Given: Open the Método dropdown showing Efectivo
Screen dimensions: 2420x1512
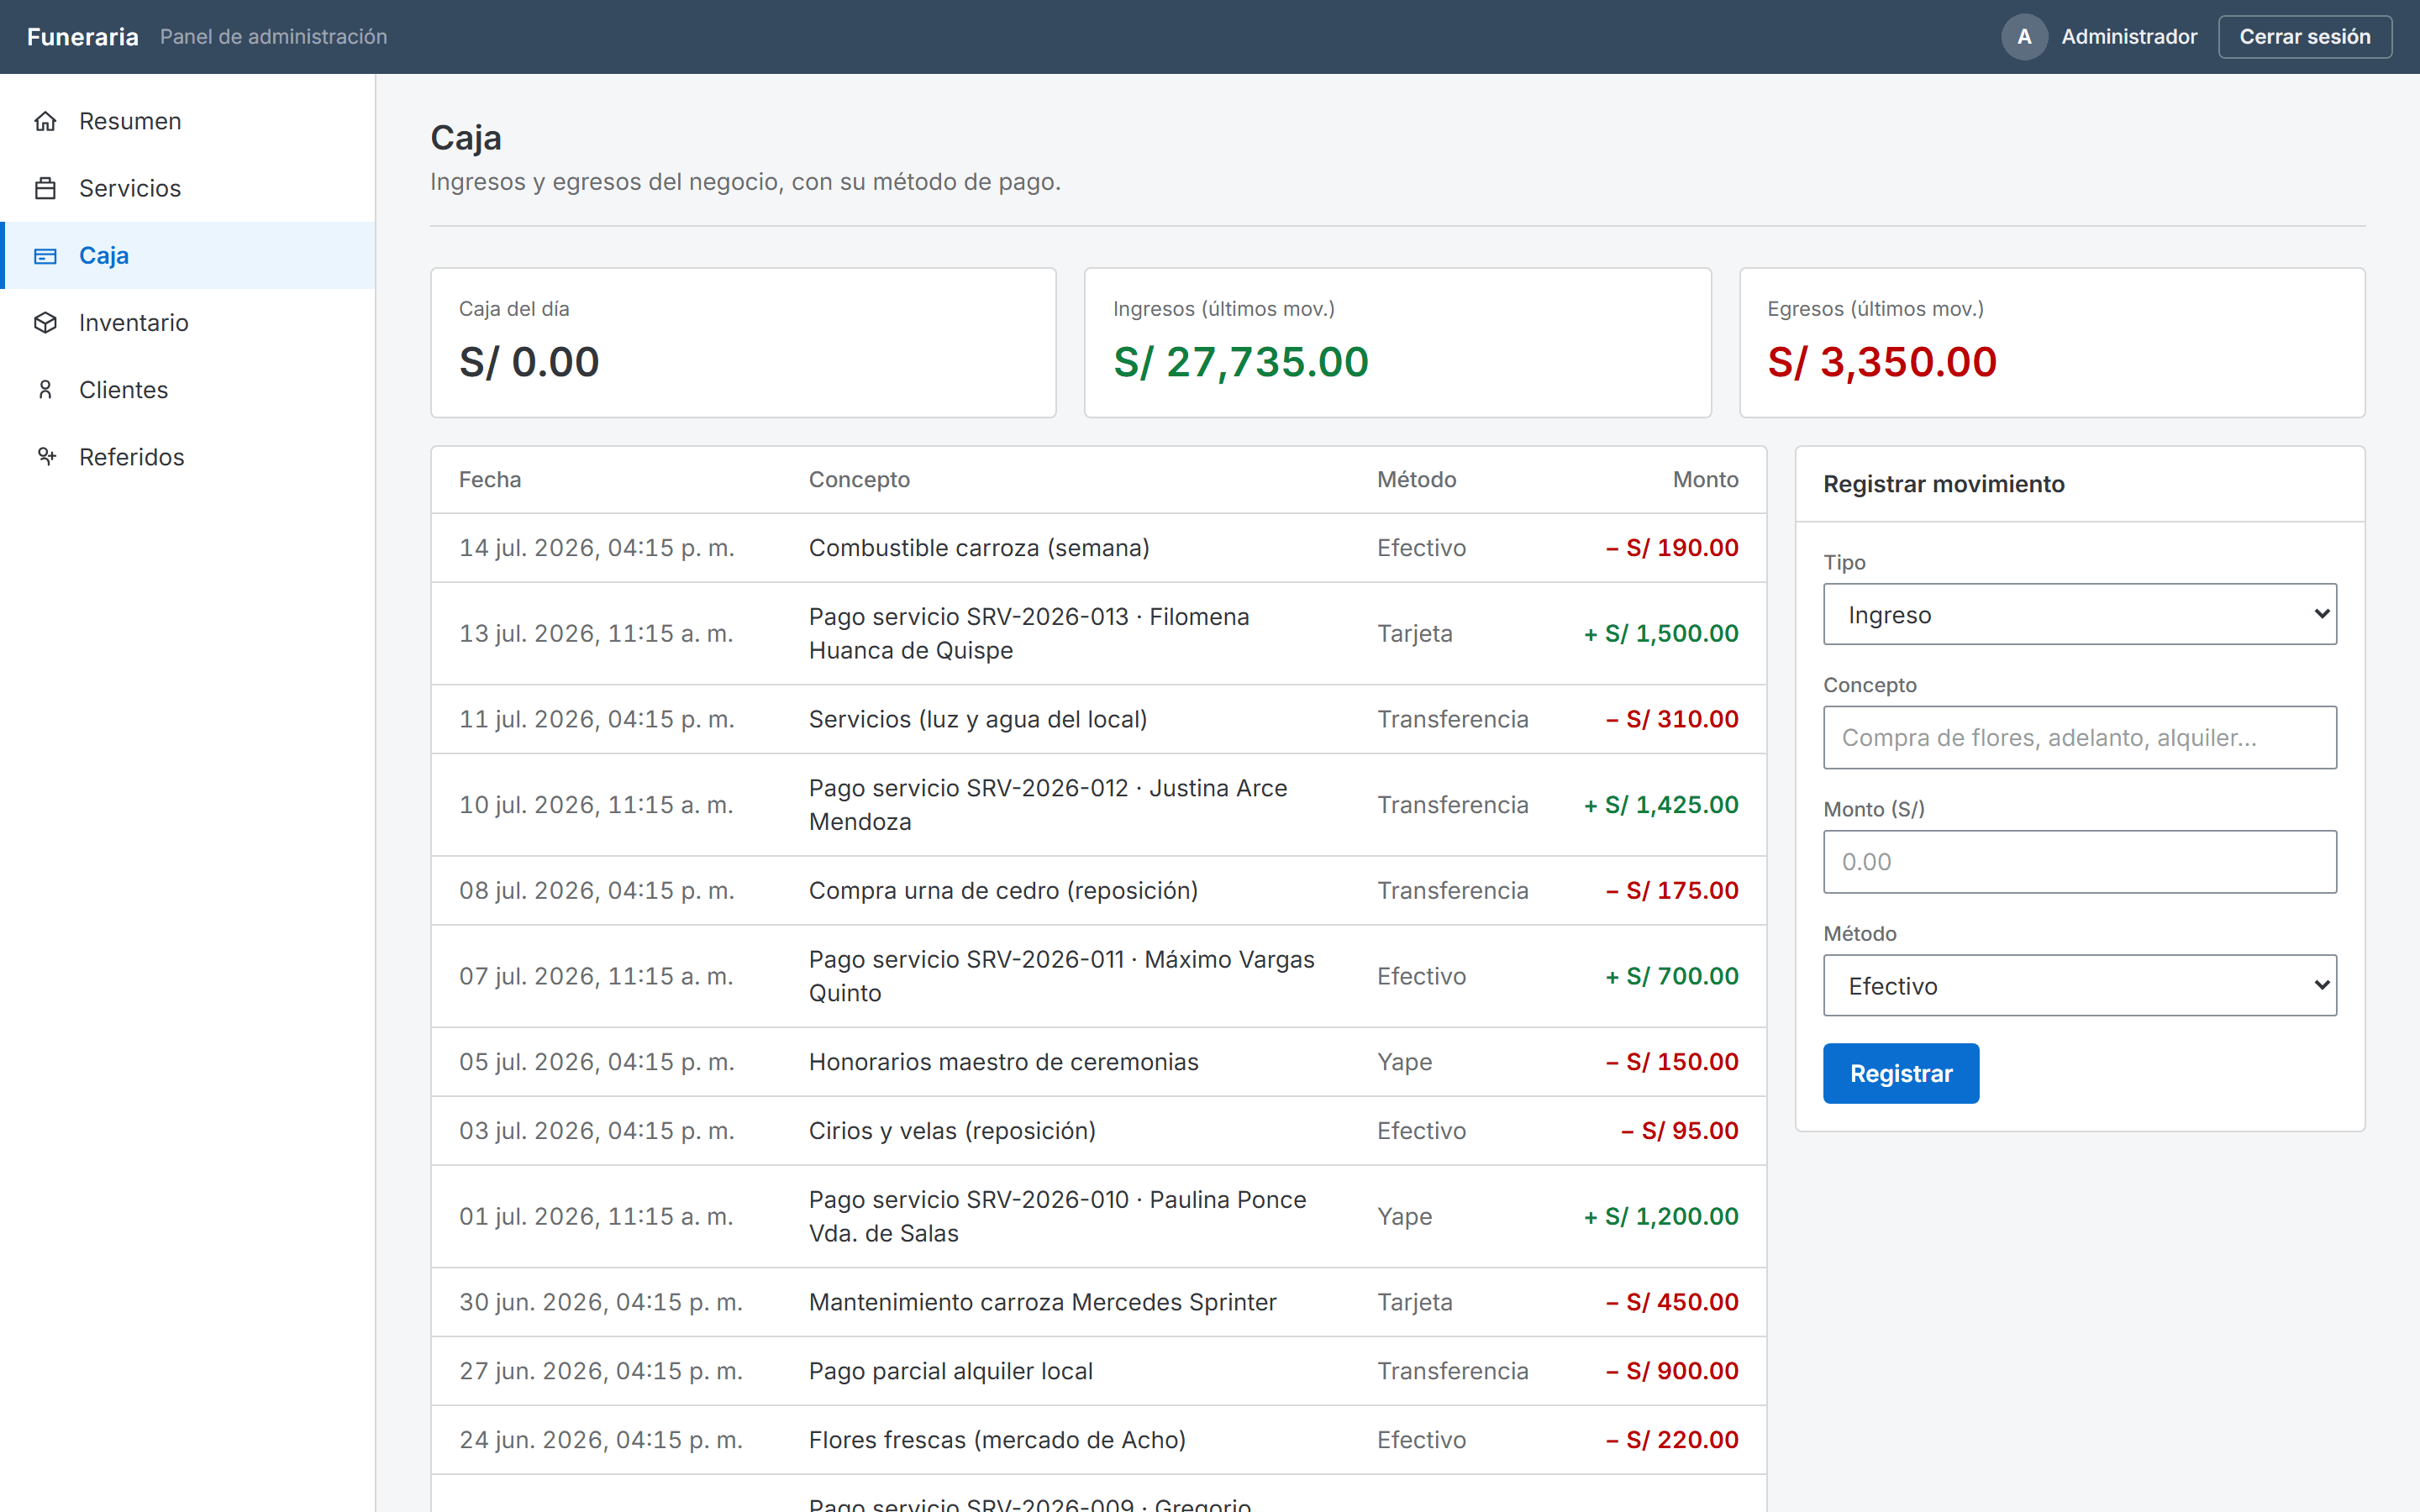Looking at the screenshot, I should [2079, 985].
